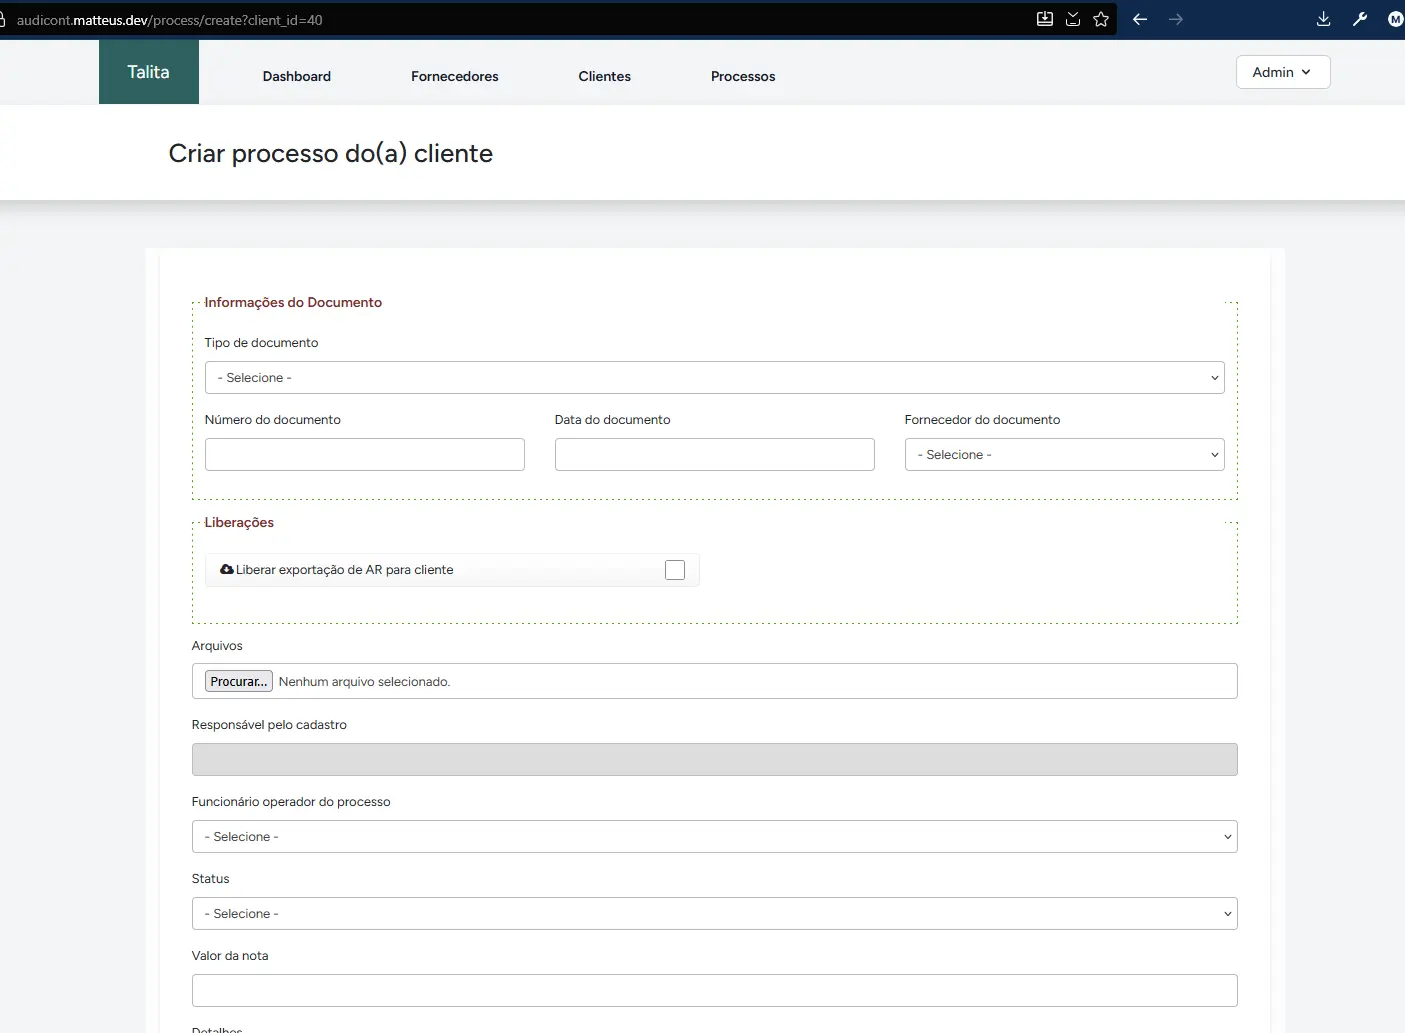This screenshot has height=1033, width=1405.
Task: Go to the Fornecedores menu item
Action: click(x=454, y=76)
